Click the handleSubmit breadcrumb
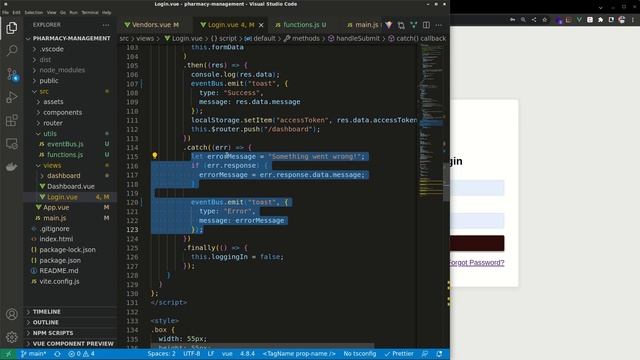This screenshot has width=640, height=360. click(x=354, y=38)
